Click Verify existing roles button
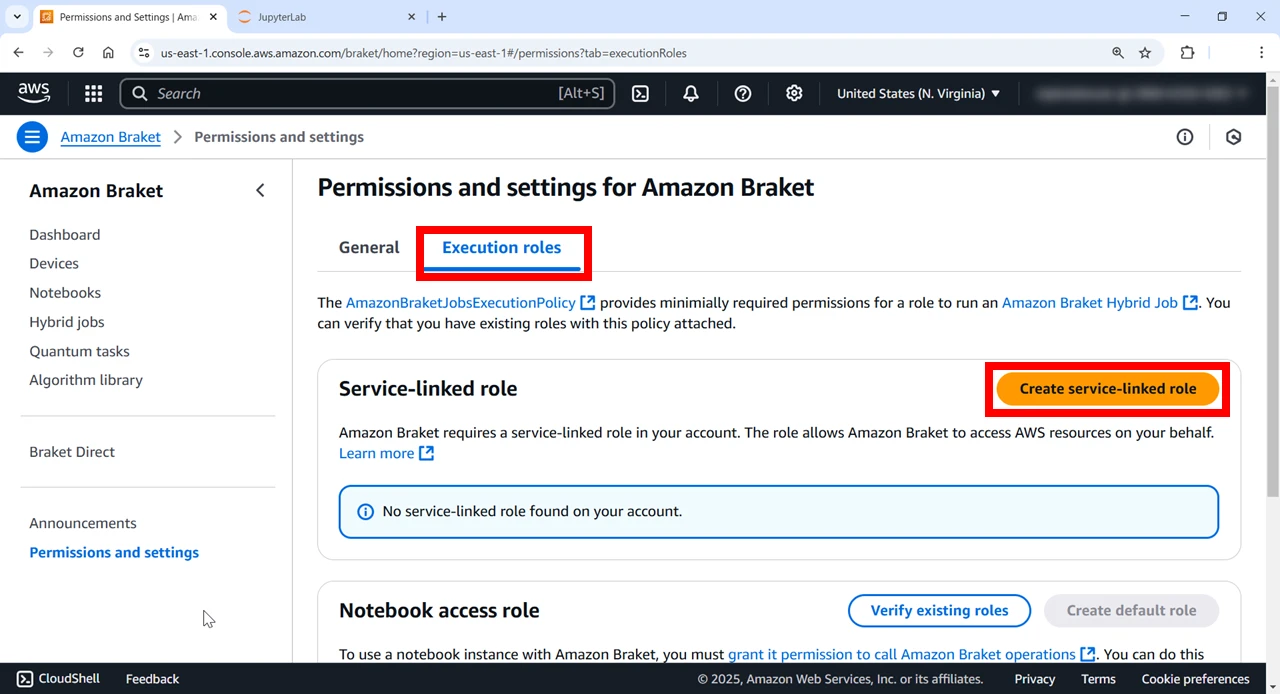1280x694 pixels. pos(939,611)
